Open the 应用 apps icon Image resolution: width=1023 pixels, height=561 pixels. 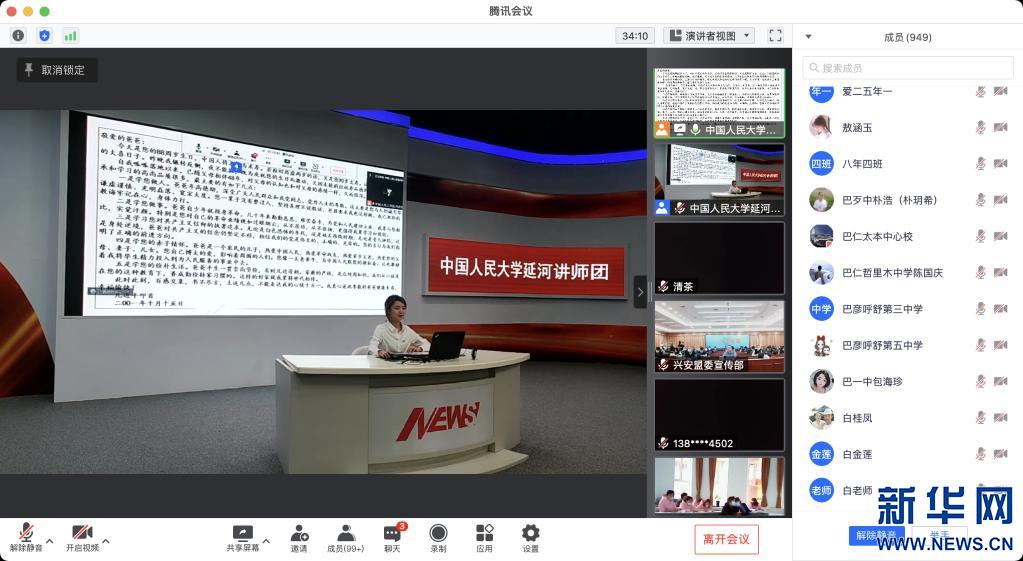484,538
